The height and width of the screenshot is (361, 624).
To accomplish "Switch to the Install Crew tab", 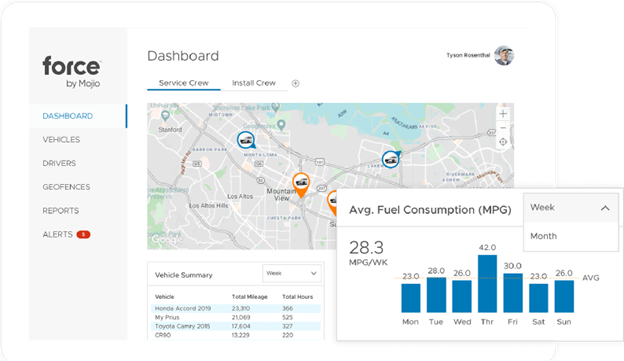I will tap(254, 83).
